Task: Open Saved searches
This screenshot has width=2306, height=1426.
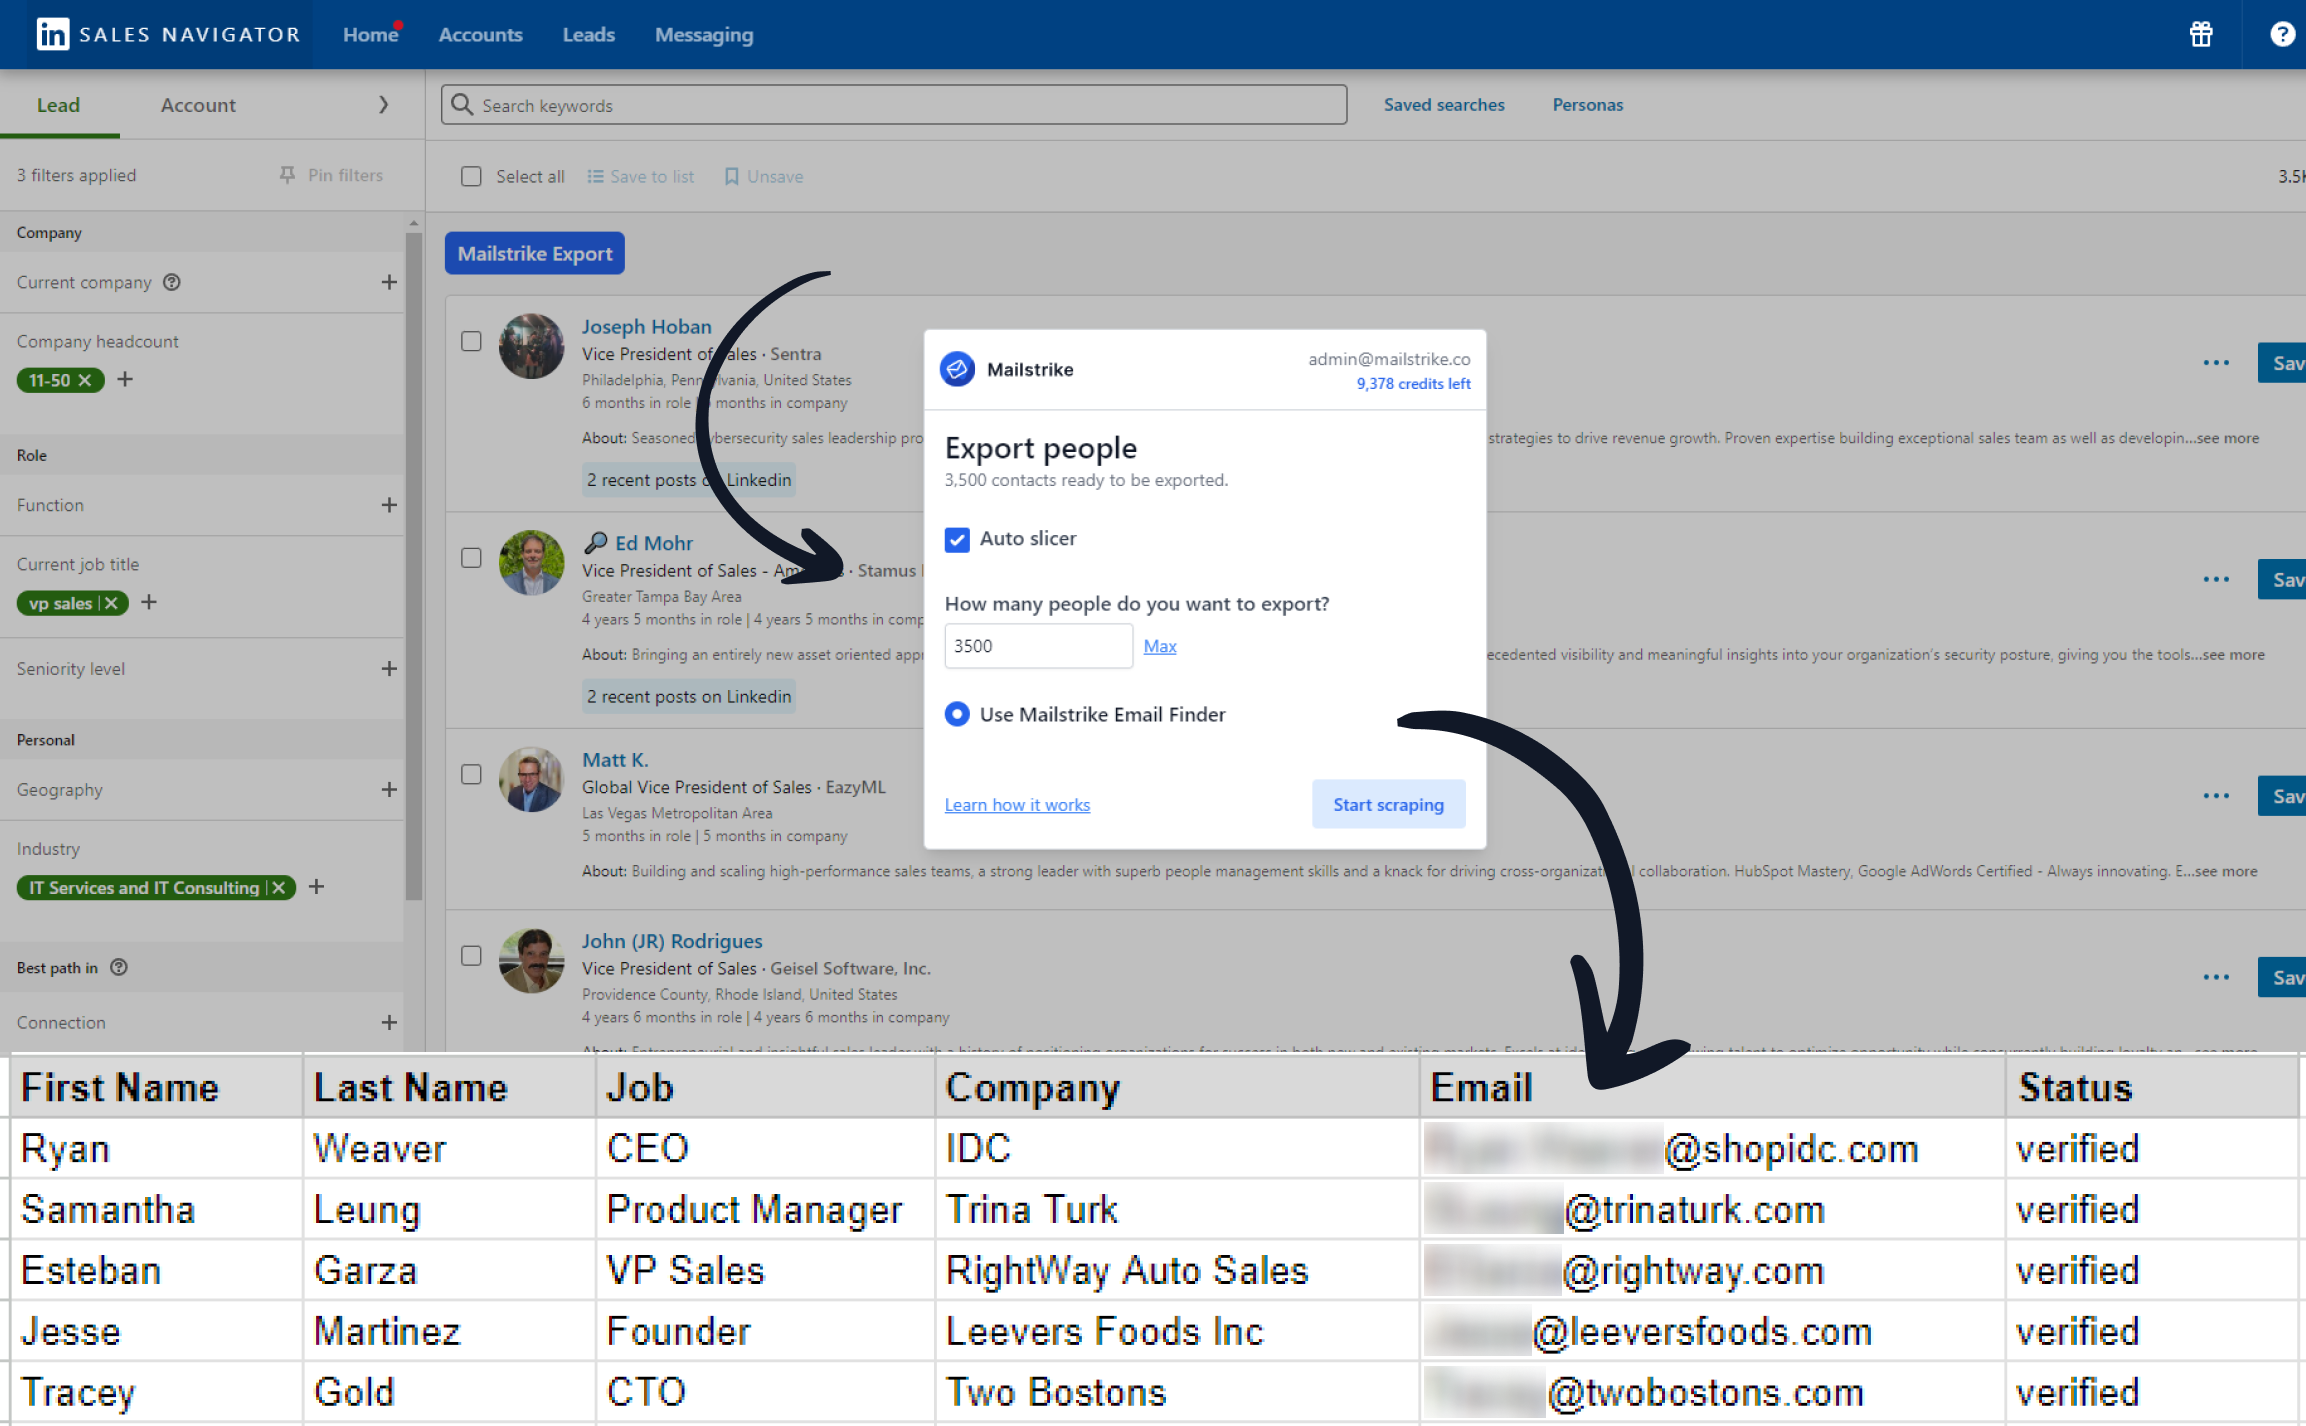Action: pyautogui.click(x=1444, y=104)
